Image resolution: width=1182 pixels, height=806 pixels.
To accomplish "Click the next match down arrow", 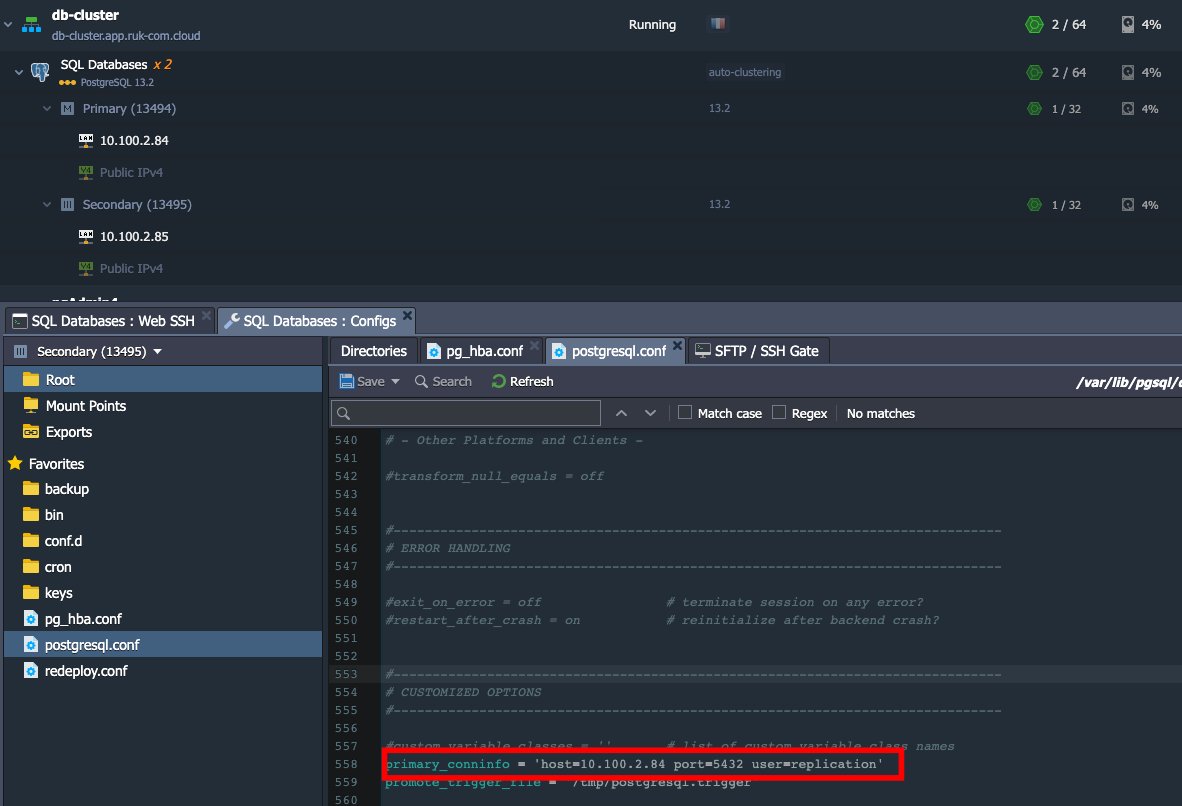I will click(651, 413).
